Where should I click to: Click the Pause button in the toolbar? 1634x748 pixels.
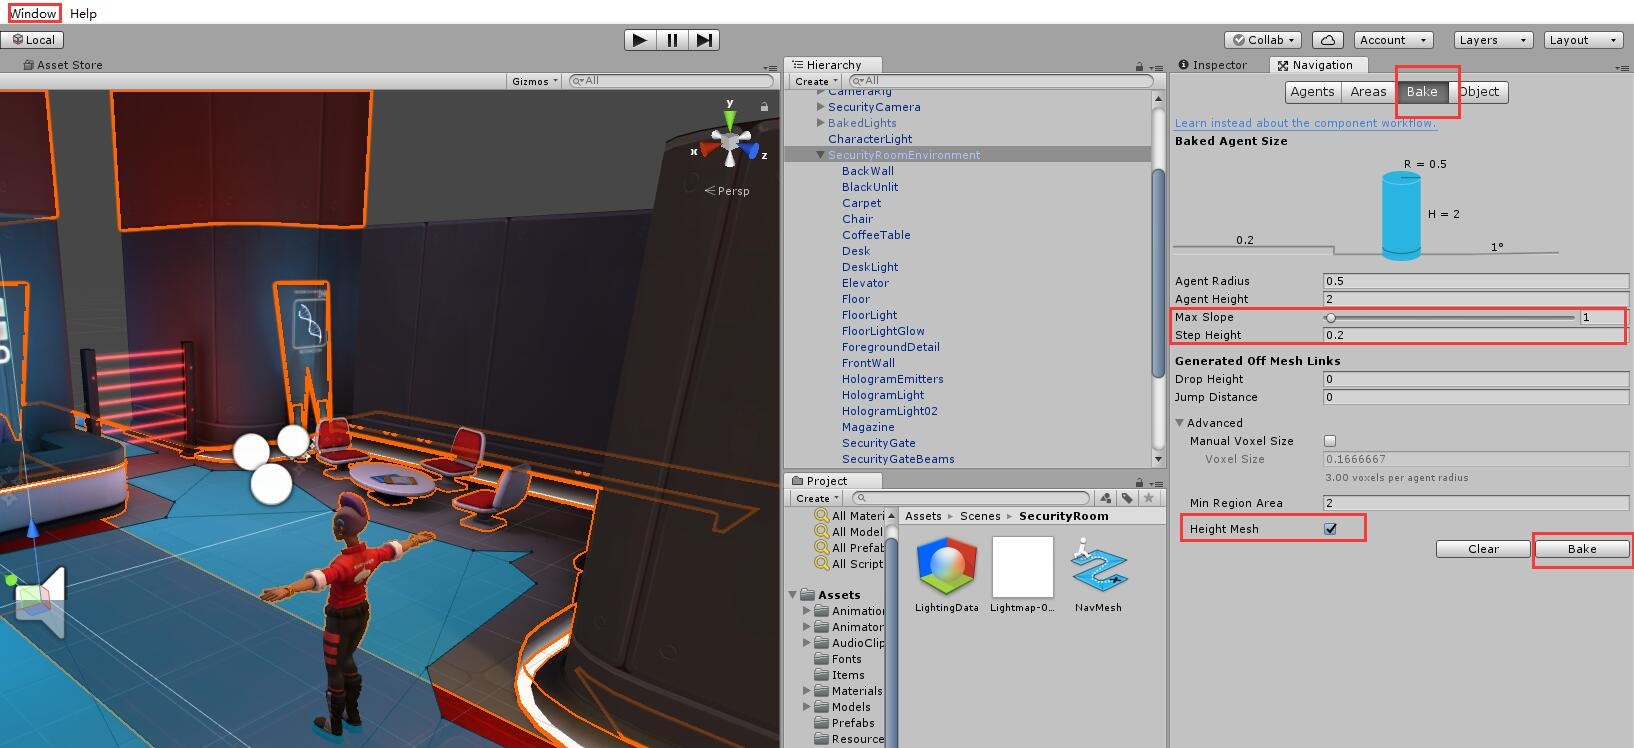(672, 40)
